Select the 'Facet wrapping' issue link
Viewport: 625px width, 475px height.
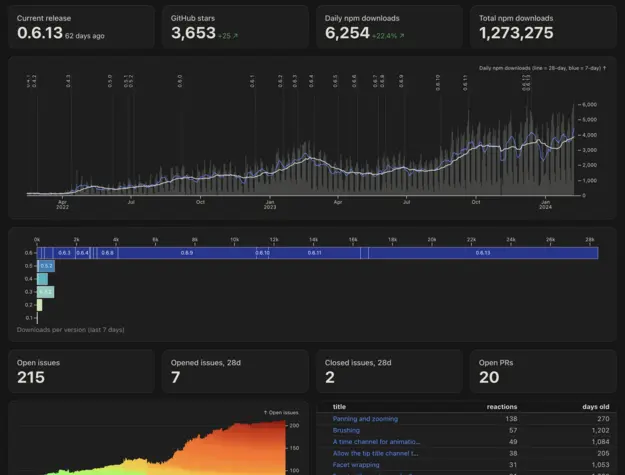354,465
